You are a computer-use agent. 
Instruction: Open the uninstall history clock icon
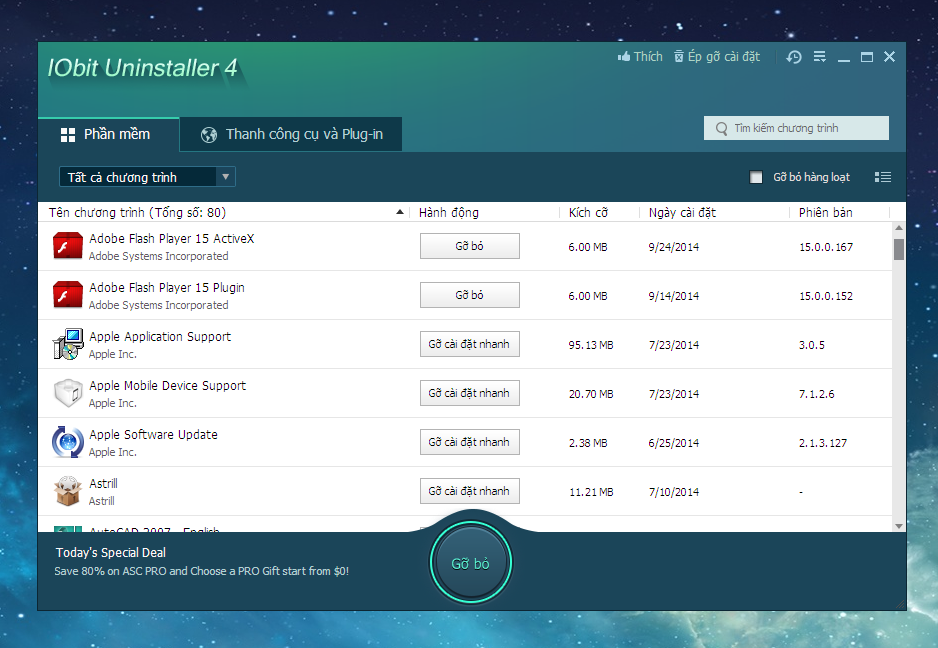(794, 57)
